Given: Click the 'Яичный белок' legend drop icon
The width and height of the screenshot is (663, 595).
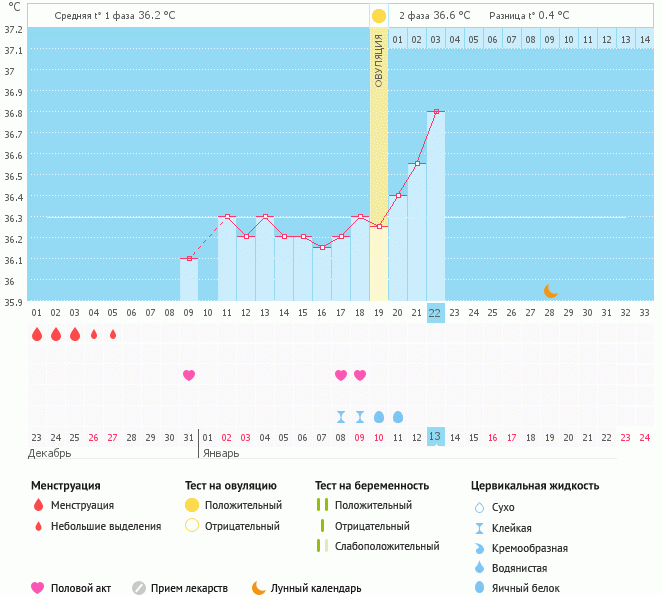Looking at the screenshot, I should point(478,589).
